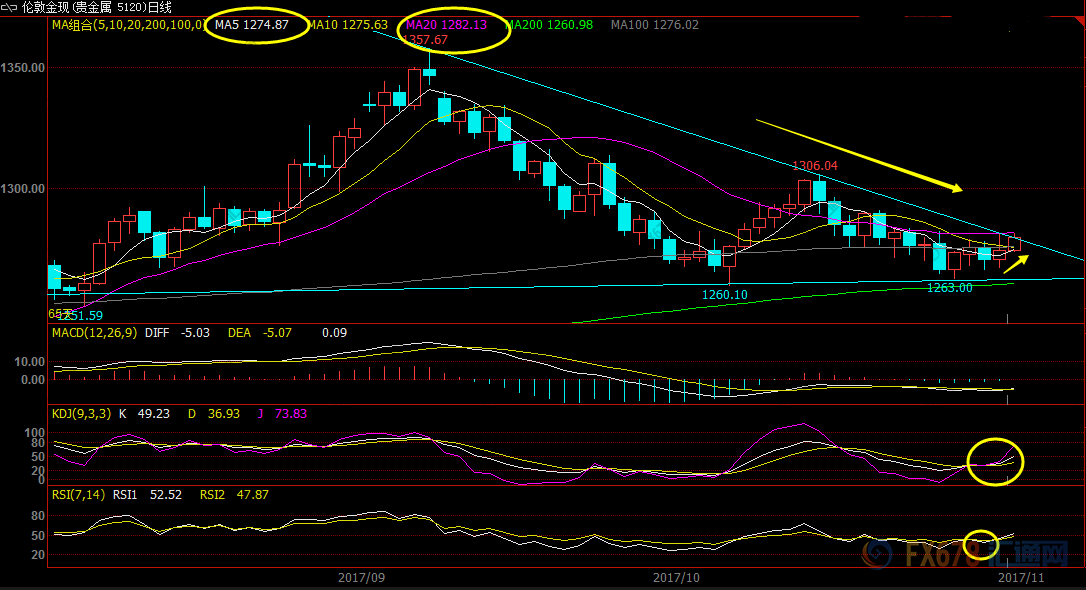The image size is (1086, 590).
Task: Click the large yellow downtrend arrow annotation
Action: tap(858, 155)
